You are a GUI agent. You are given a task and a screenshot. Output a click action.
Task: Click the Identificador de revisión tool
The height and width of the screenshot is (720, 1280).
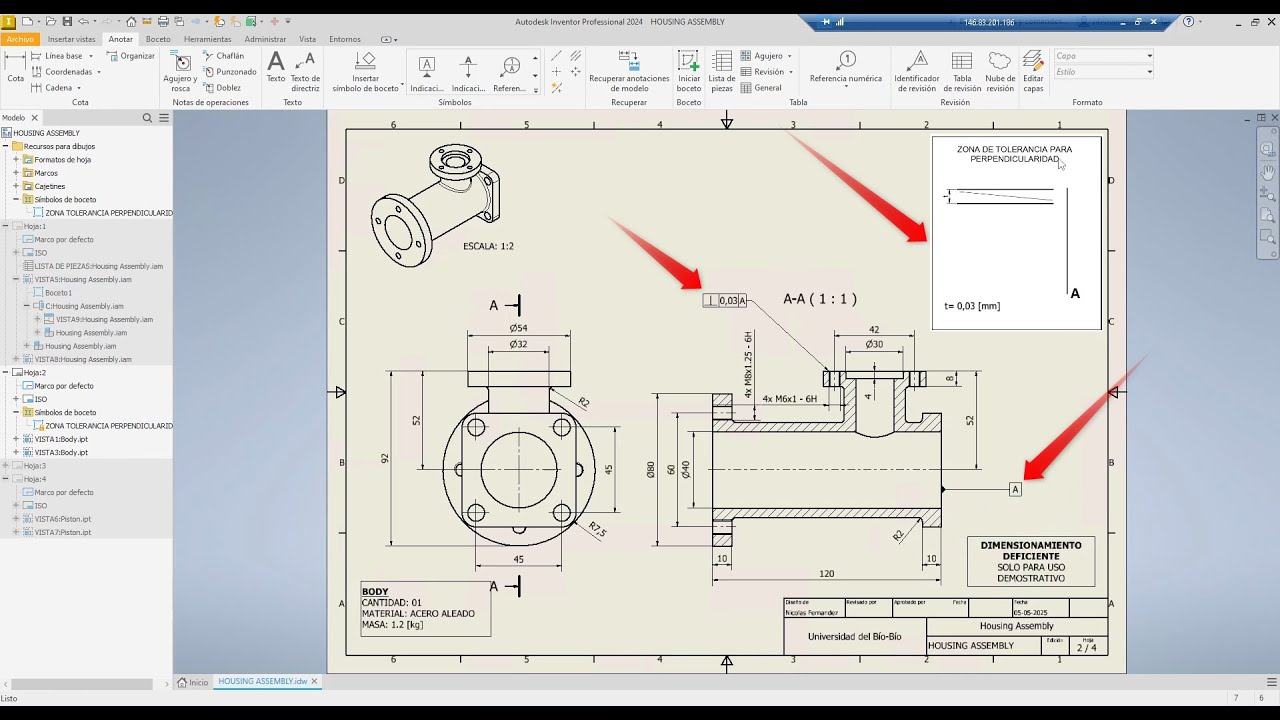(x=916, y=71)
